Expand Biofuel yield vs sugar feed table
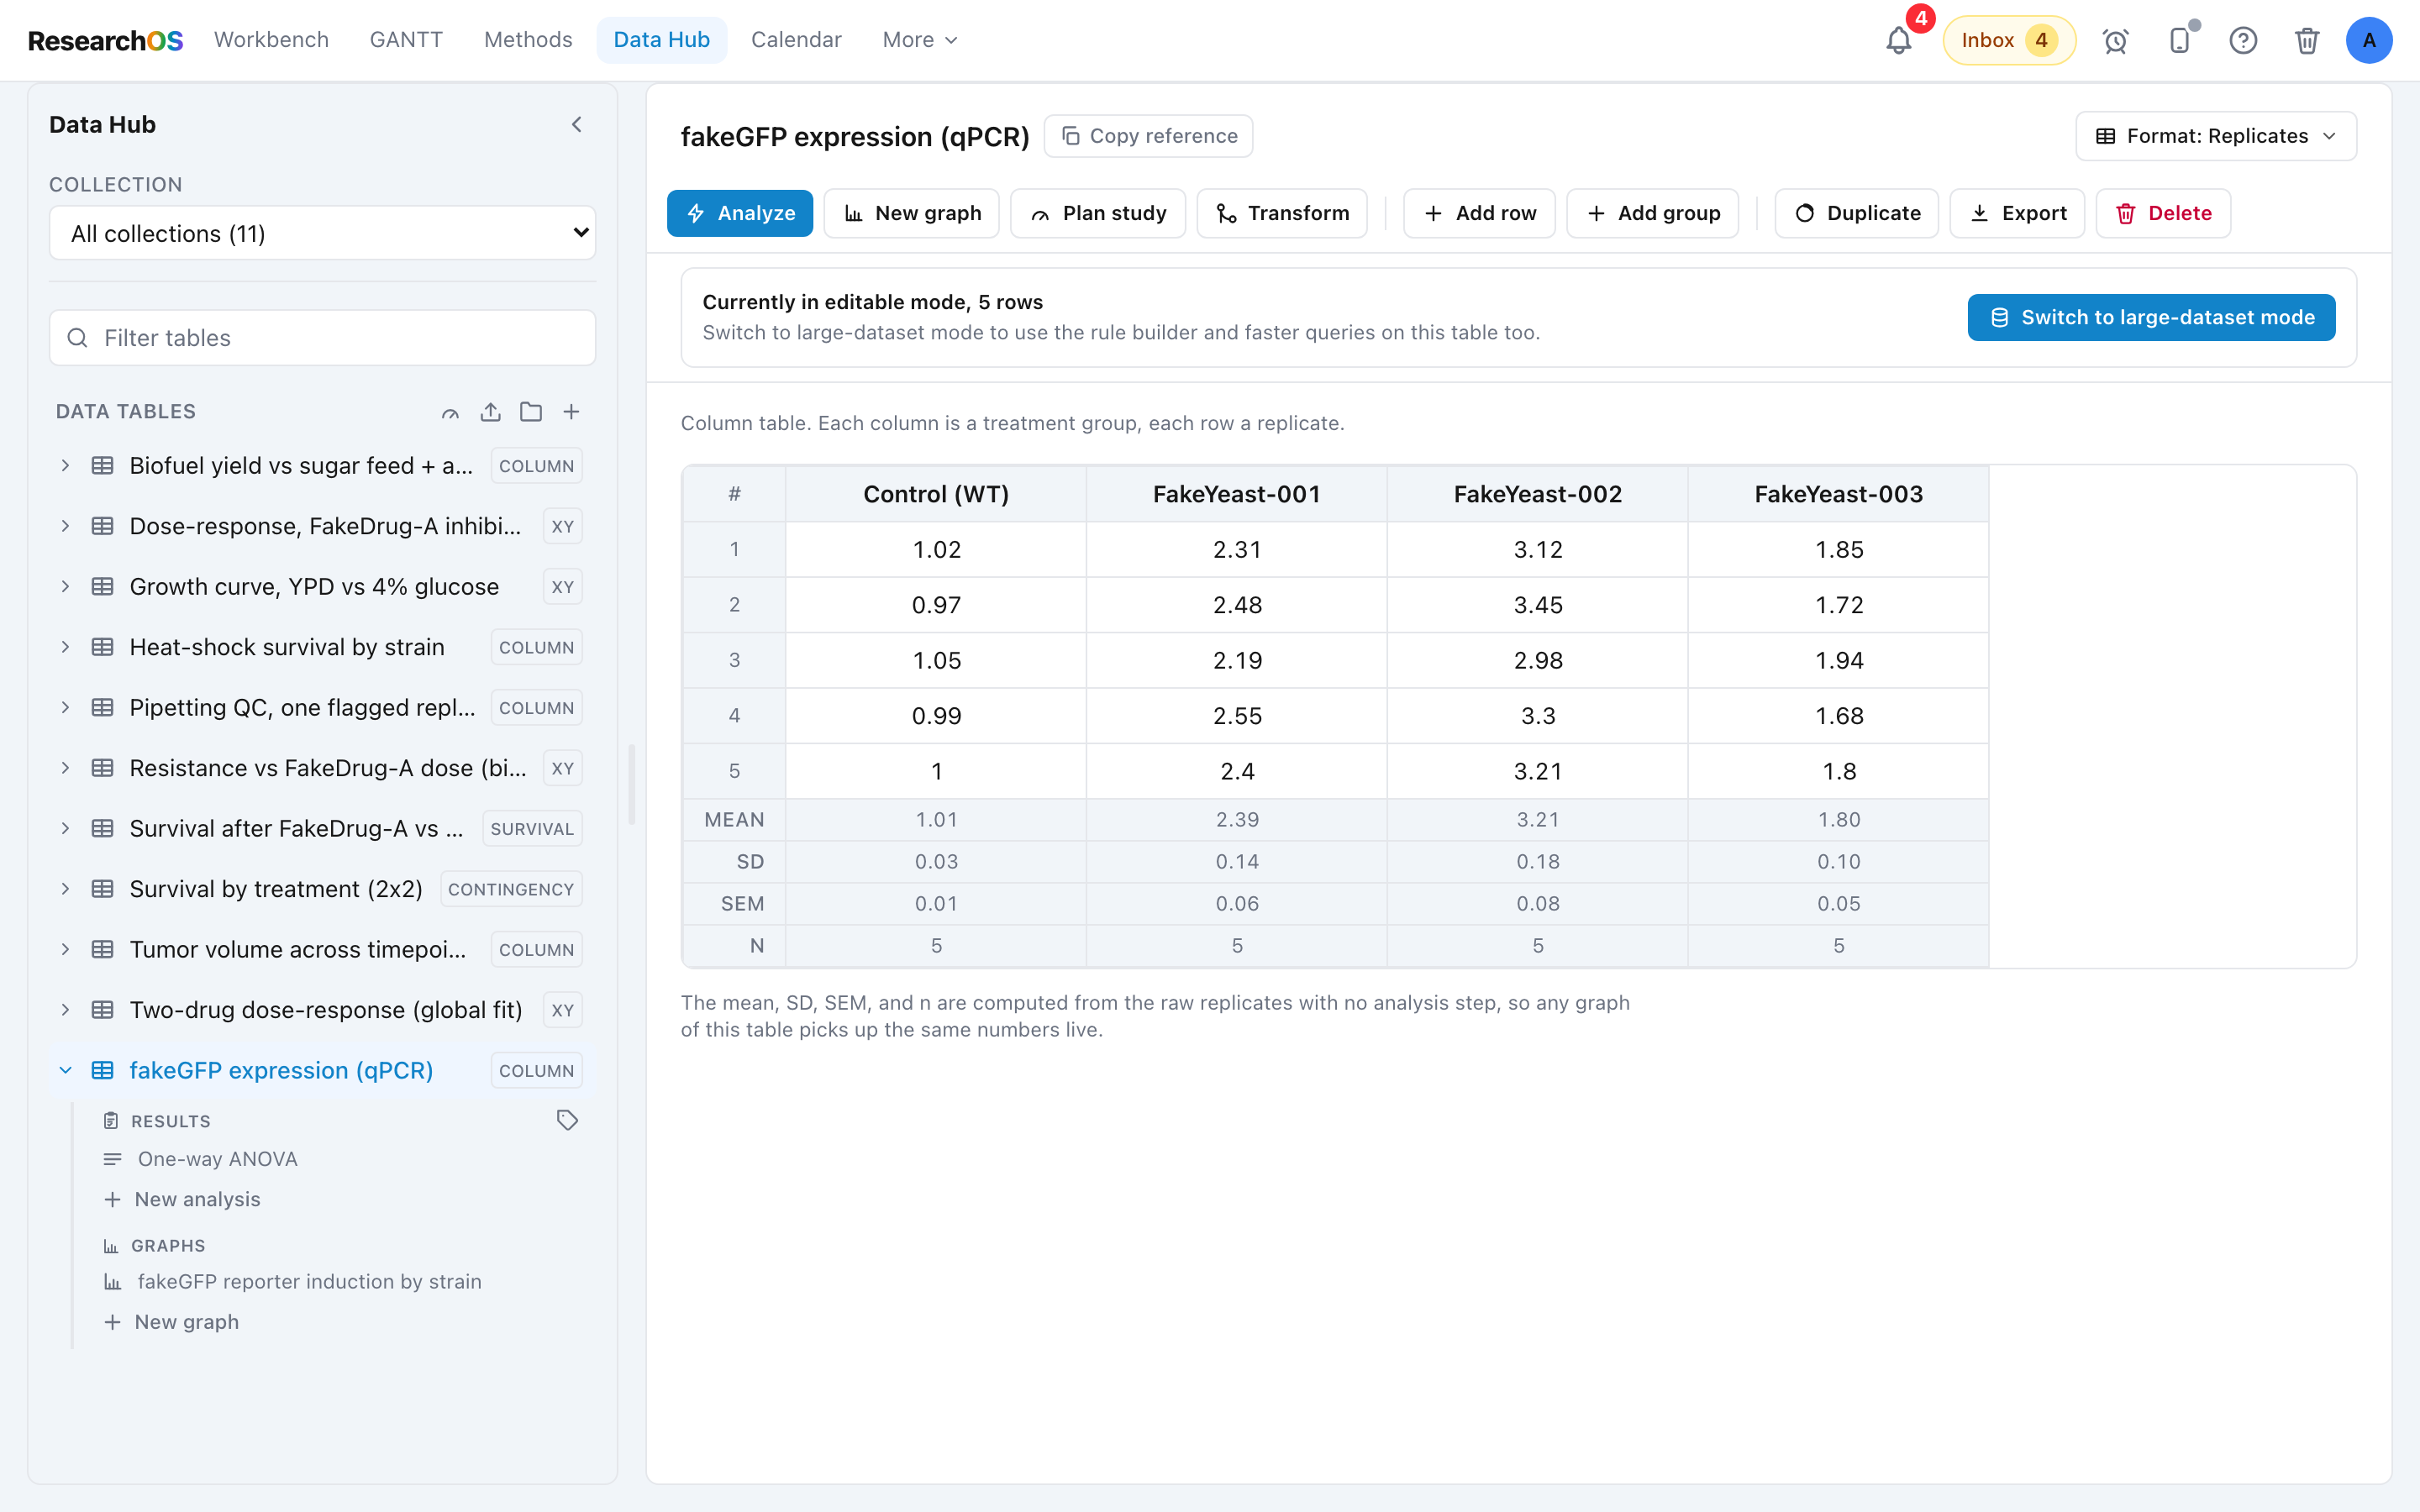Image resolution: width=2420 pixels, height=1512 pixels. coord(65,466)
